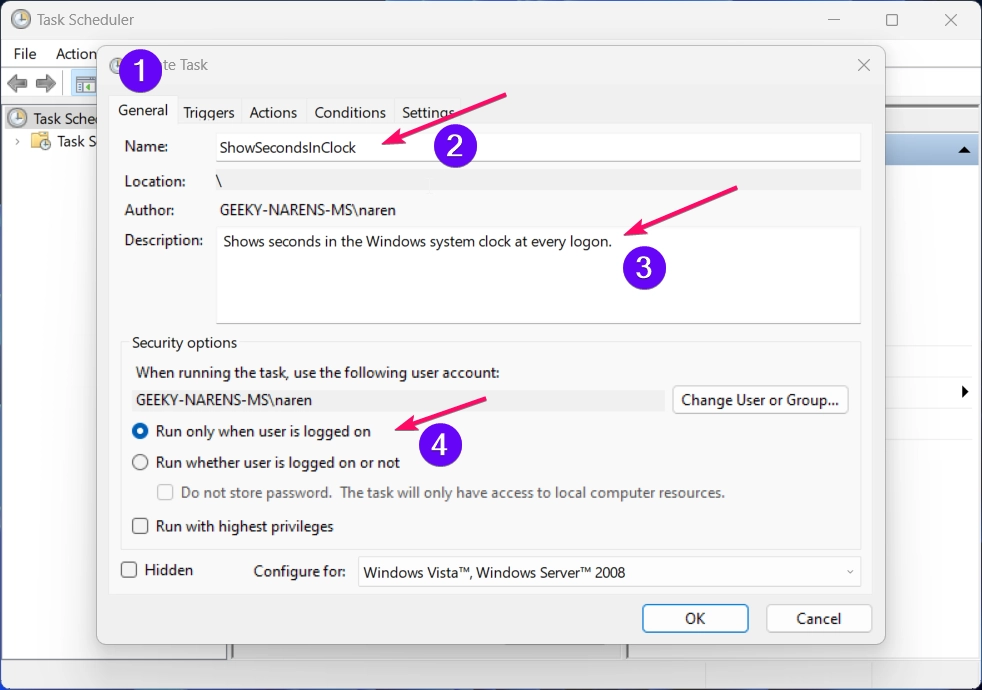Switch to the General tab
This screenshot has height=690, width=982.
(x=143, y=110)
